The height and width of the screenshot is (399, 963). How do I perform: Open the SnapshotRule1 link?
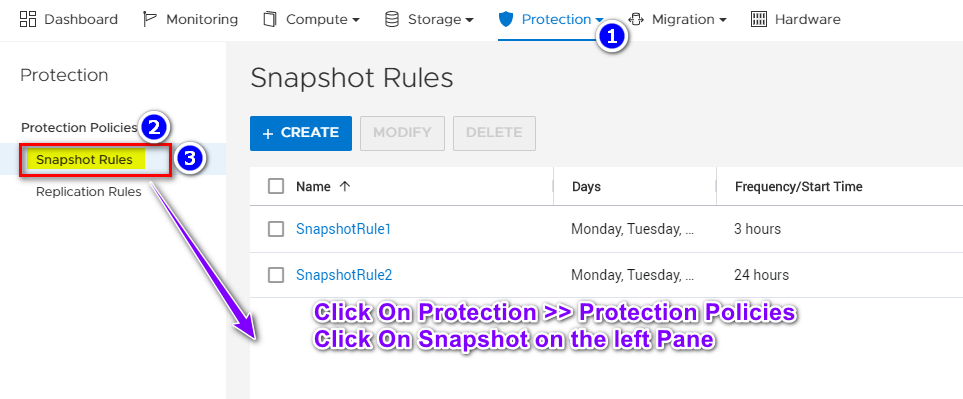(x=343, y=229)
